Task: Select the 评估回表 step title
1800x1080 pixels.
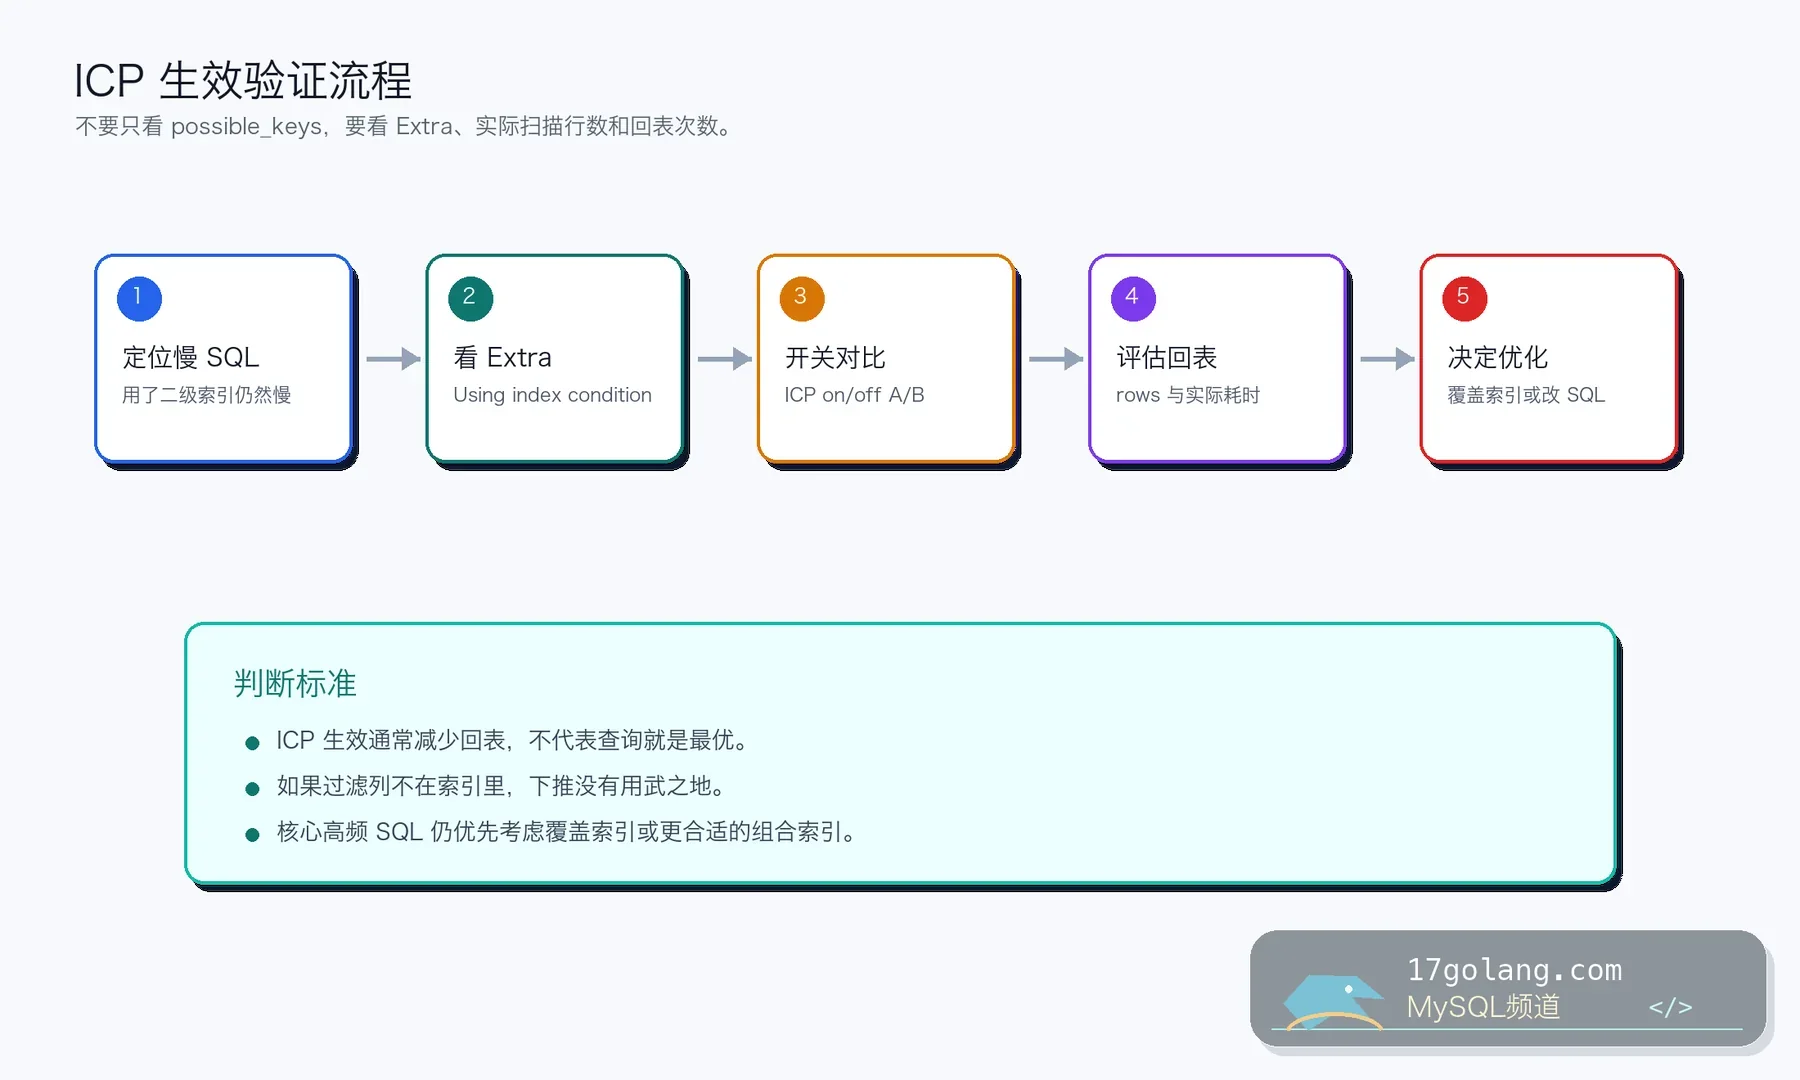Action: click(x=1166, y=357)
